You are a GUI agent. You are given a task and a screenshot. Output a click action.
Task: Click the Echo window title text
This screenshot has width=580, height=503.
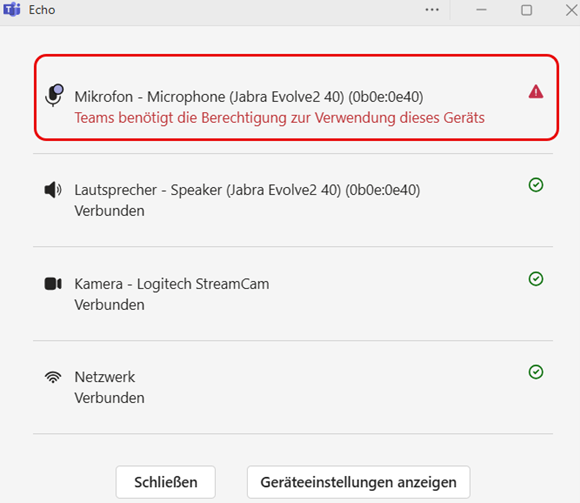(42, 10)
